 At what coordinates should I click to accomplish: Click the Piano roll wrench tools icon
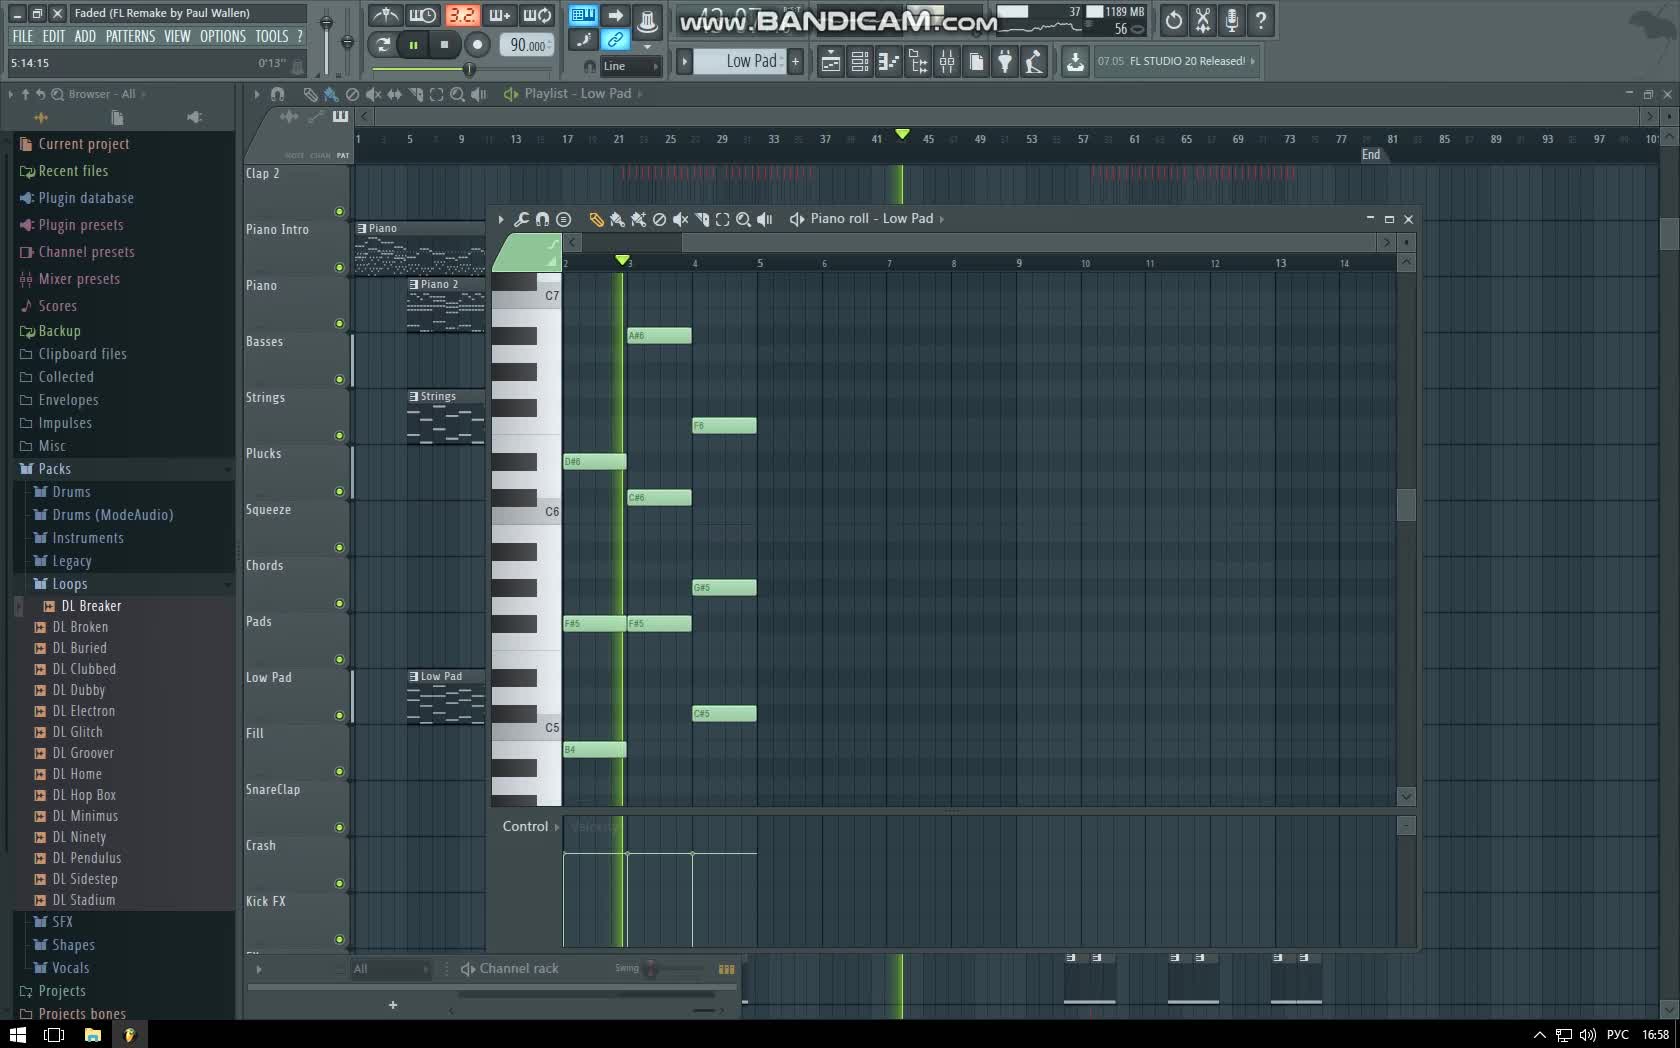pyautogui.click(x=521, y=219)
